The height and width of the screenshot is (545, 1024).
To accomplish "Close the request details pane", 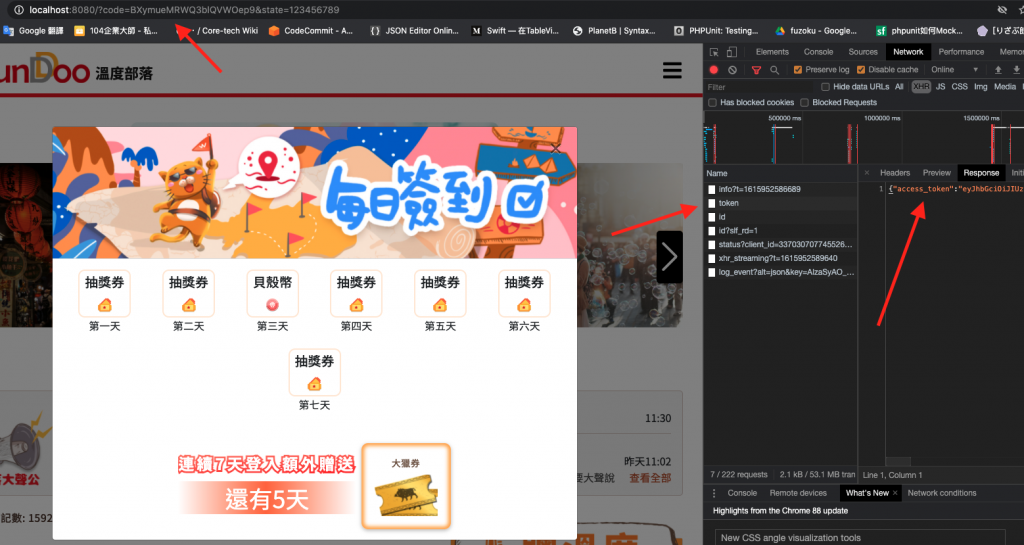I will [867, 173].
